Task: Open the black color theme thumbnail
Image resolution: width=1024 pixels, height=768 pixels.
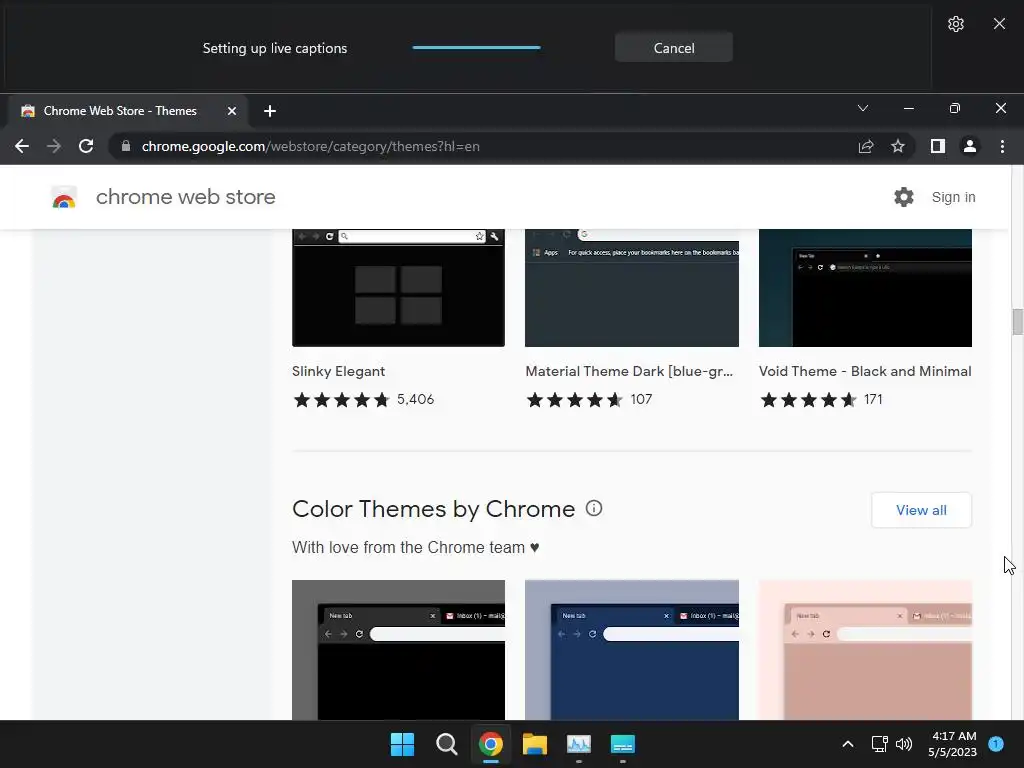Action: [398, 650]
